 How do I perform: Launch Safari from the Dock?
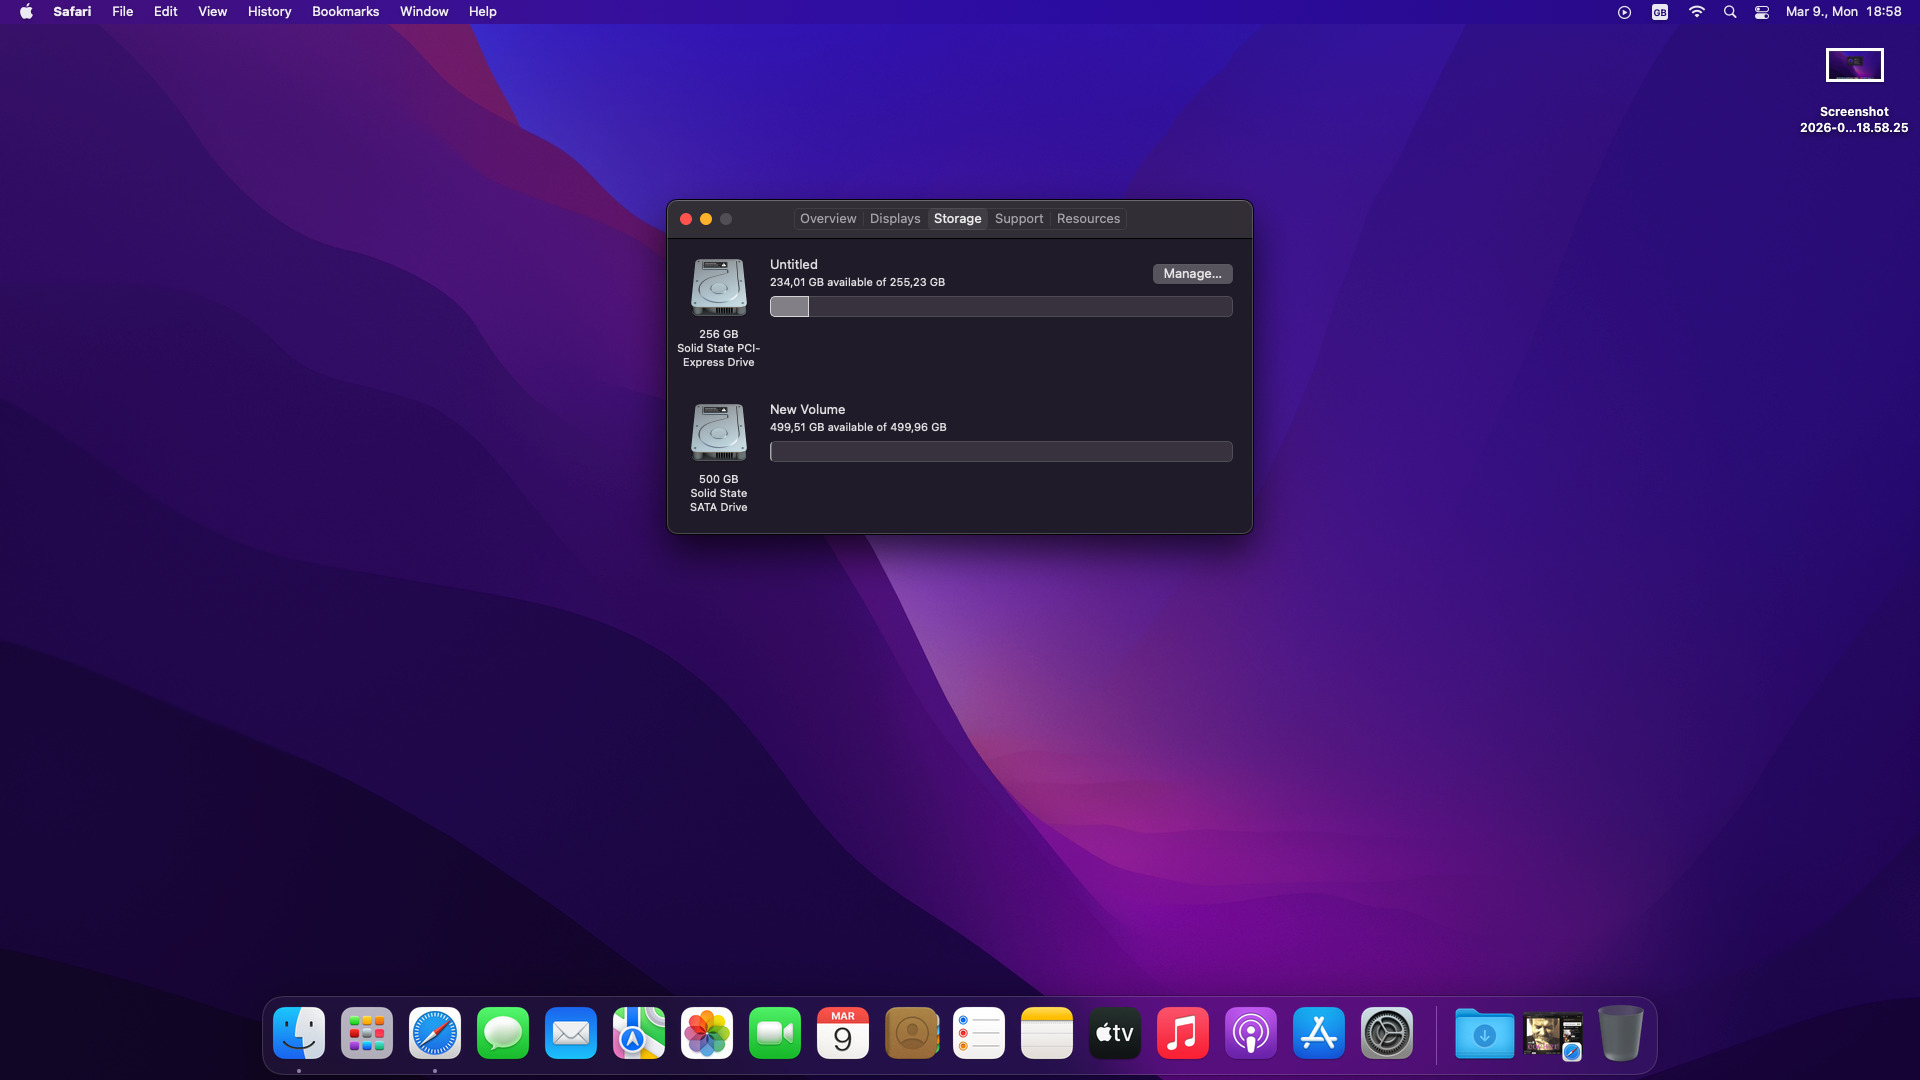point(434,1033)
